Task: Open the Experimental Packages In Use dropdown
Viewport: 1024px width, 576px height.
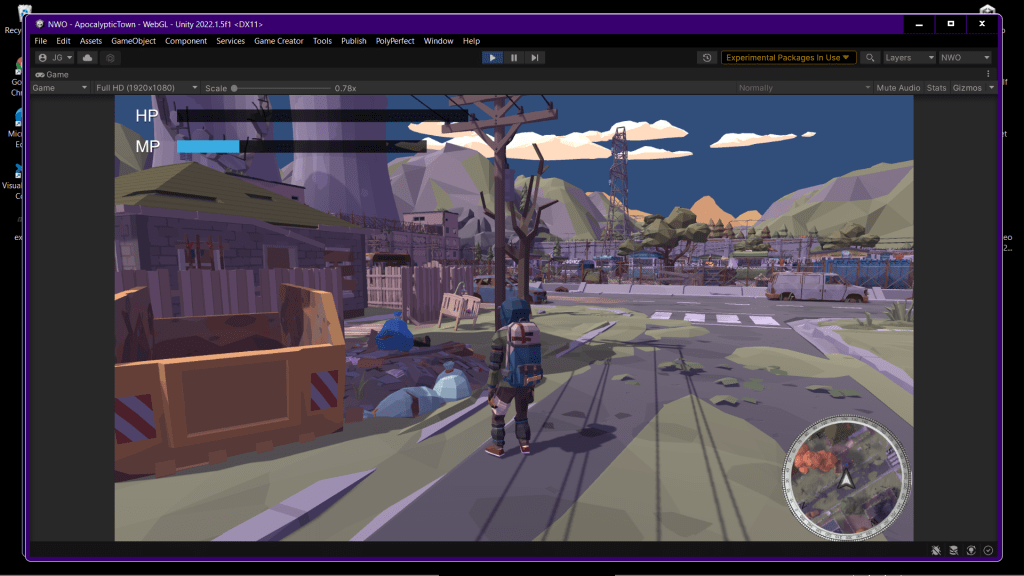Action: [788, 58]
